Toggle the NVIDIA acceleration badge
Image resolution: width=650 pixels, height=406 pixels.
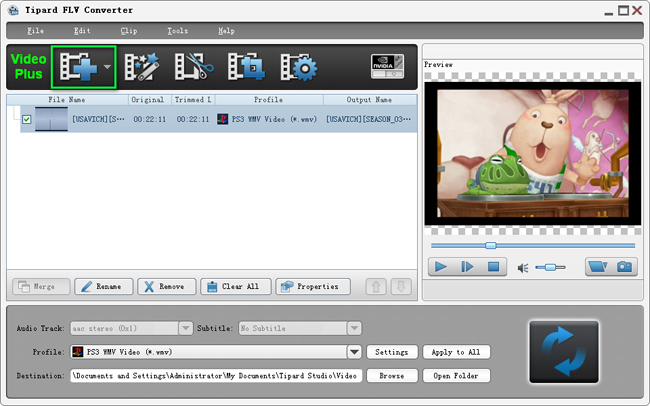[388, 66]
